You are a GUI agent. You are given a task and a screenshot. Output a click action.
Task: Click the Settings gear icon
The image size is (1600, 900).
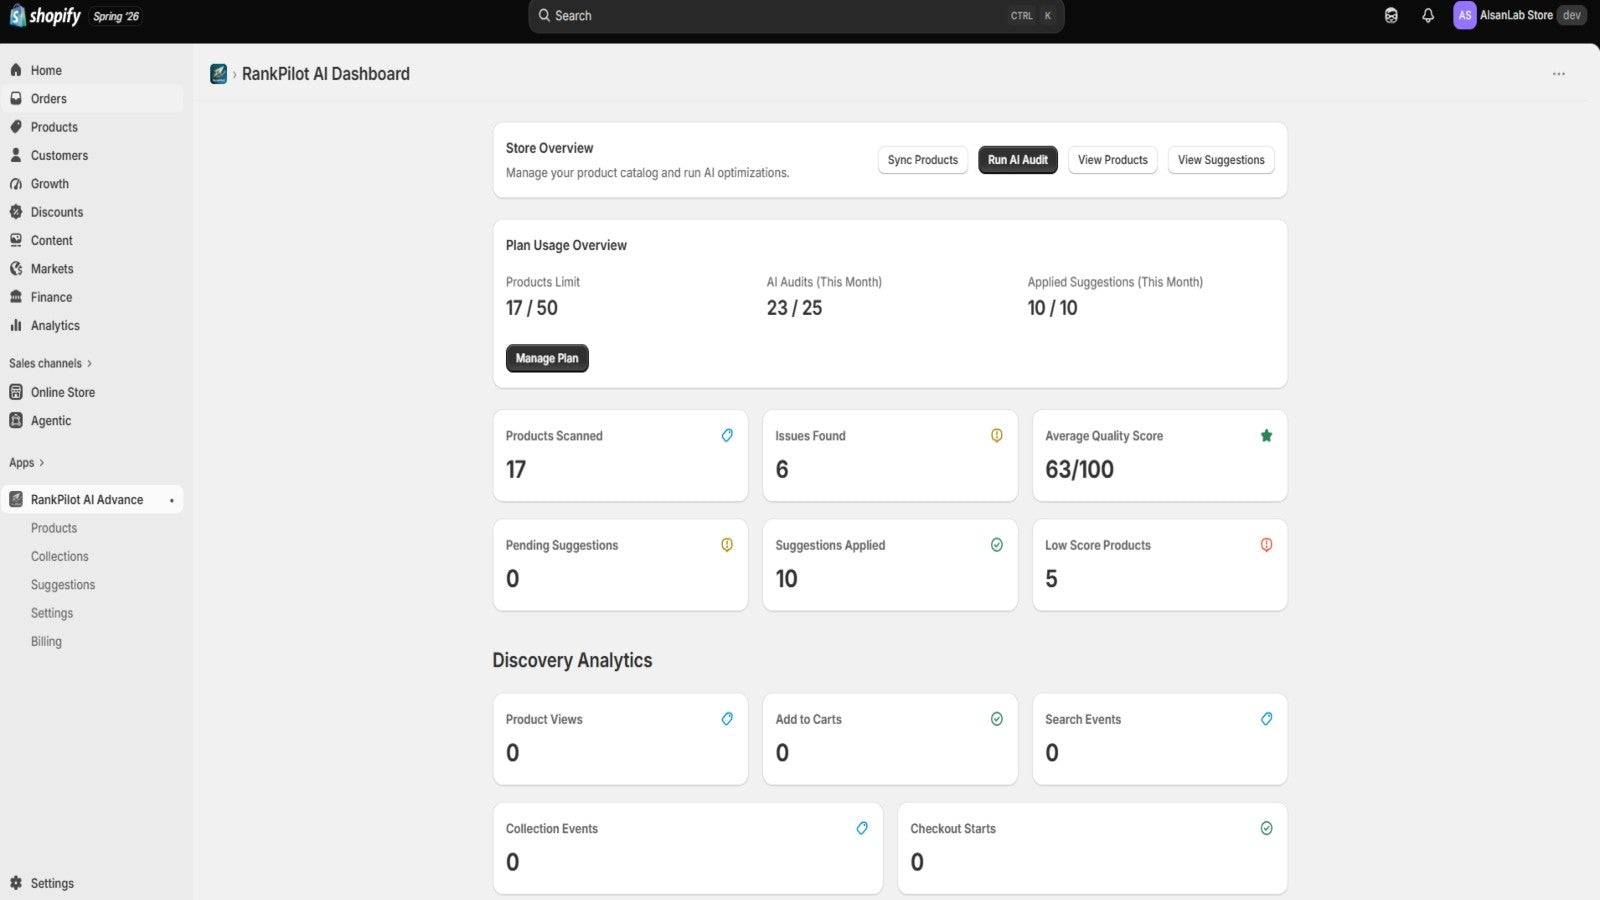pyautogui.click(x=16, y=883)
